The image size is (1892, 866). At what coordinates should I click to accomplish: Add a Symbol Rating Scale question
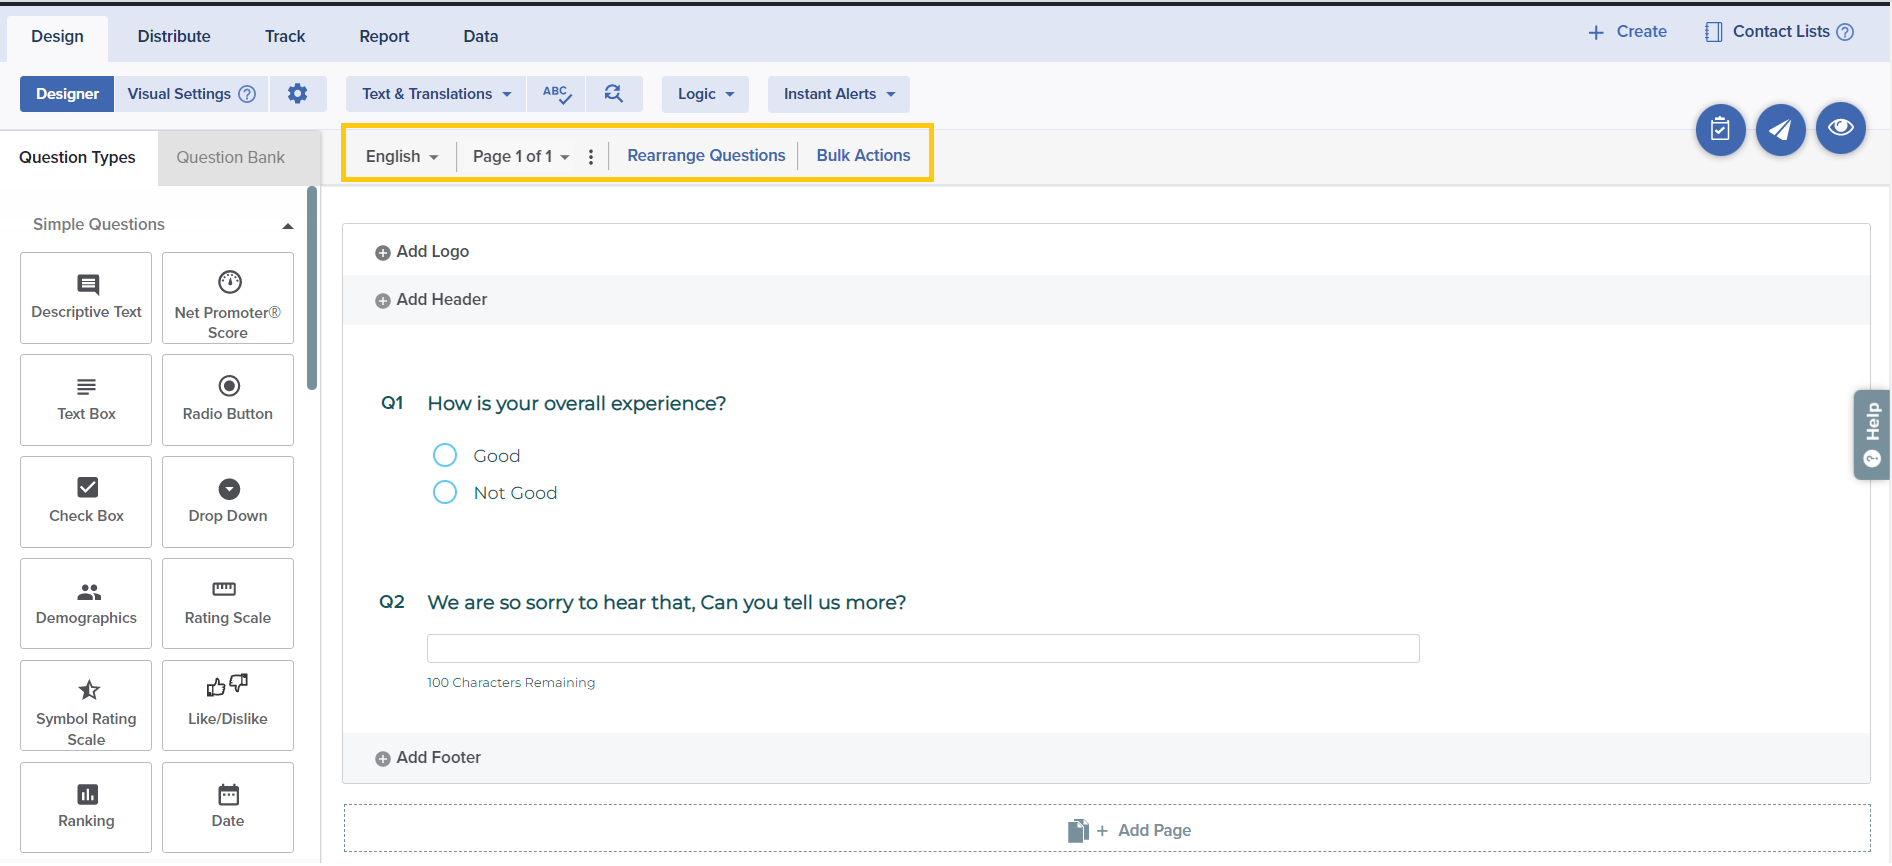[x=86, y=705]
